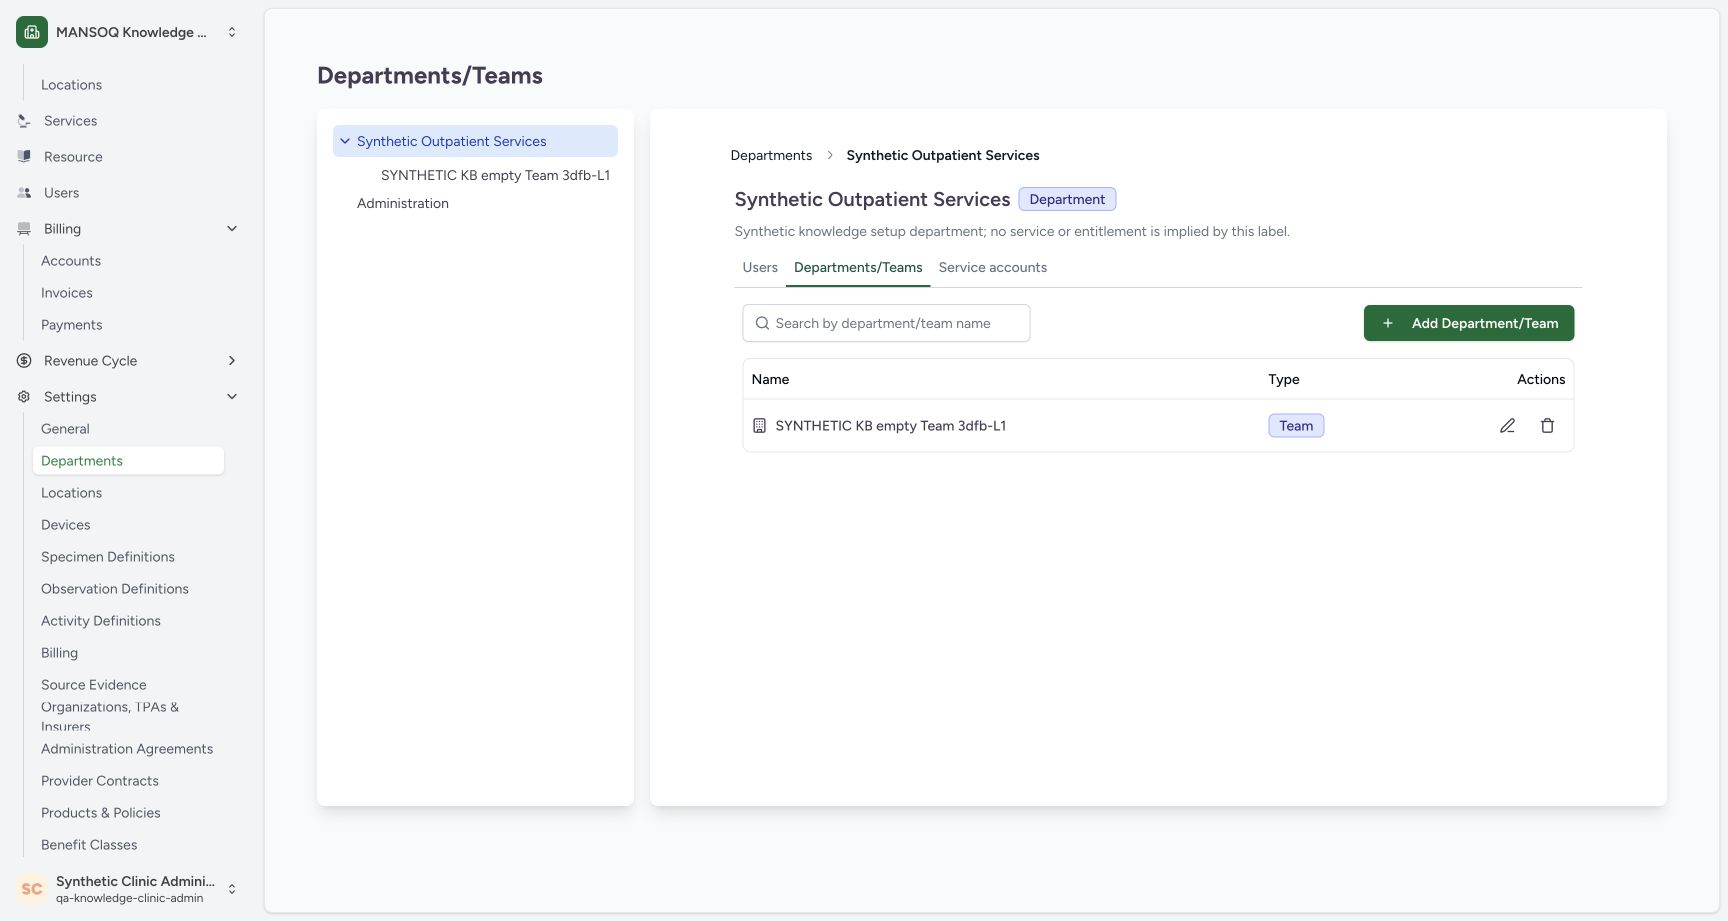Click the Billing sidebar icon

click(24, 229)
